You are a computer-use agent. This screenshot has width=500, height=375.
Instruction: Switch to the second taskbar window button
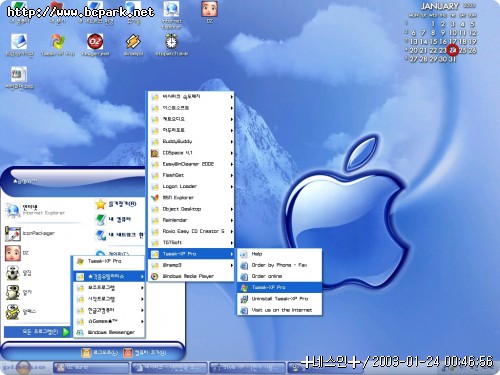pos(169,368)
